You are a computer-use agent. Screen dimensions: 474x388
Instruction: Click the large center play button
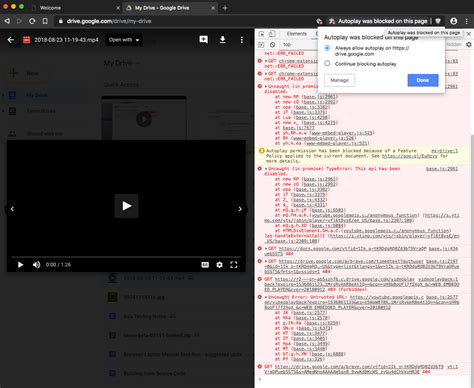[126, 206]
